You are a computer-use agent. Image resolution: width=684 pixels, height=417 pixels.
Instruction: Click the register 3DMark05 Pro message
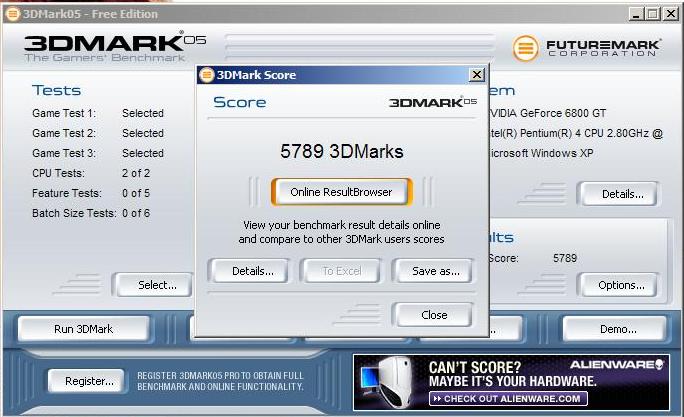pos(220,381)
